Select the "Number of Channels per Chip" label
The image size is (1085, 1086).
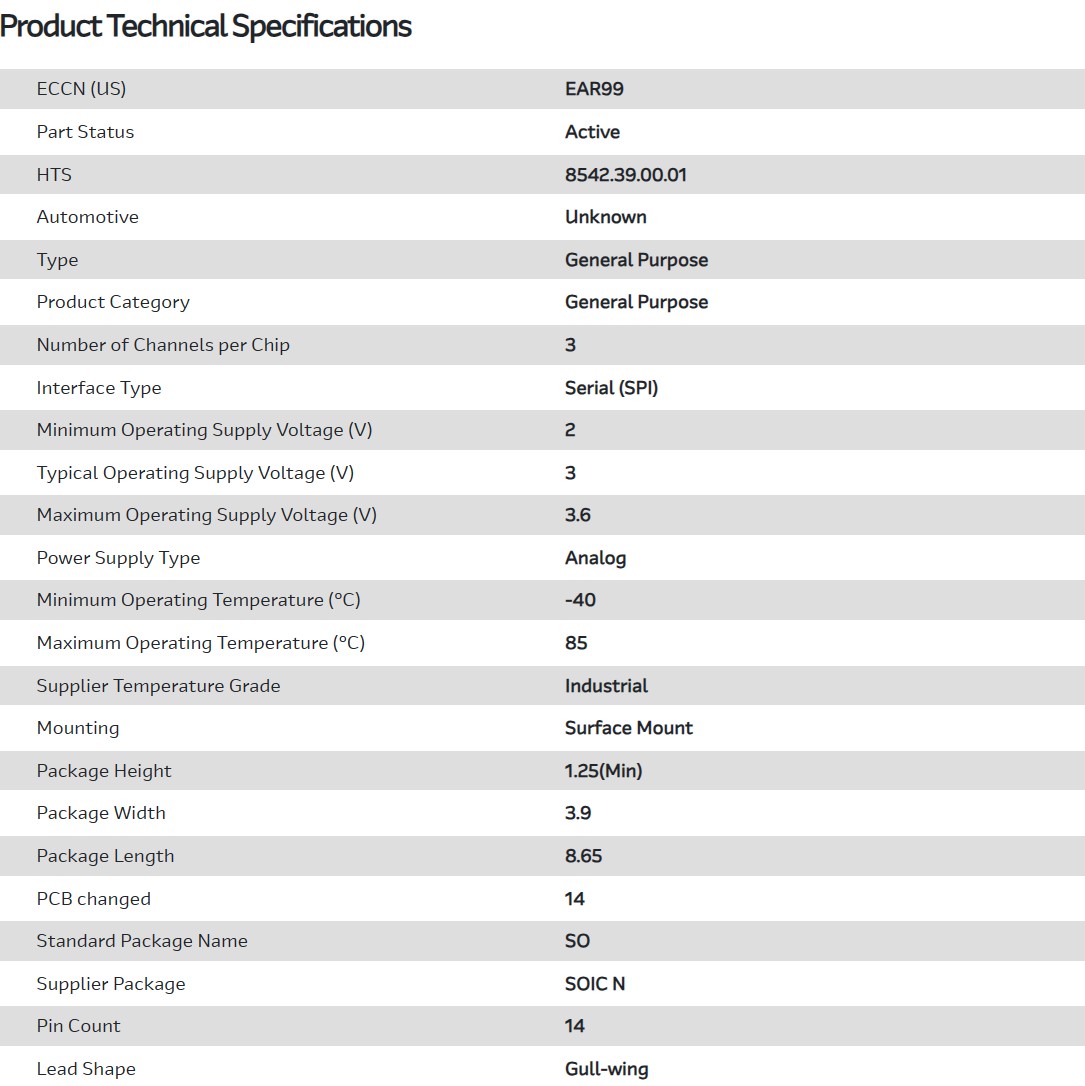(163, 345)
